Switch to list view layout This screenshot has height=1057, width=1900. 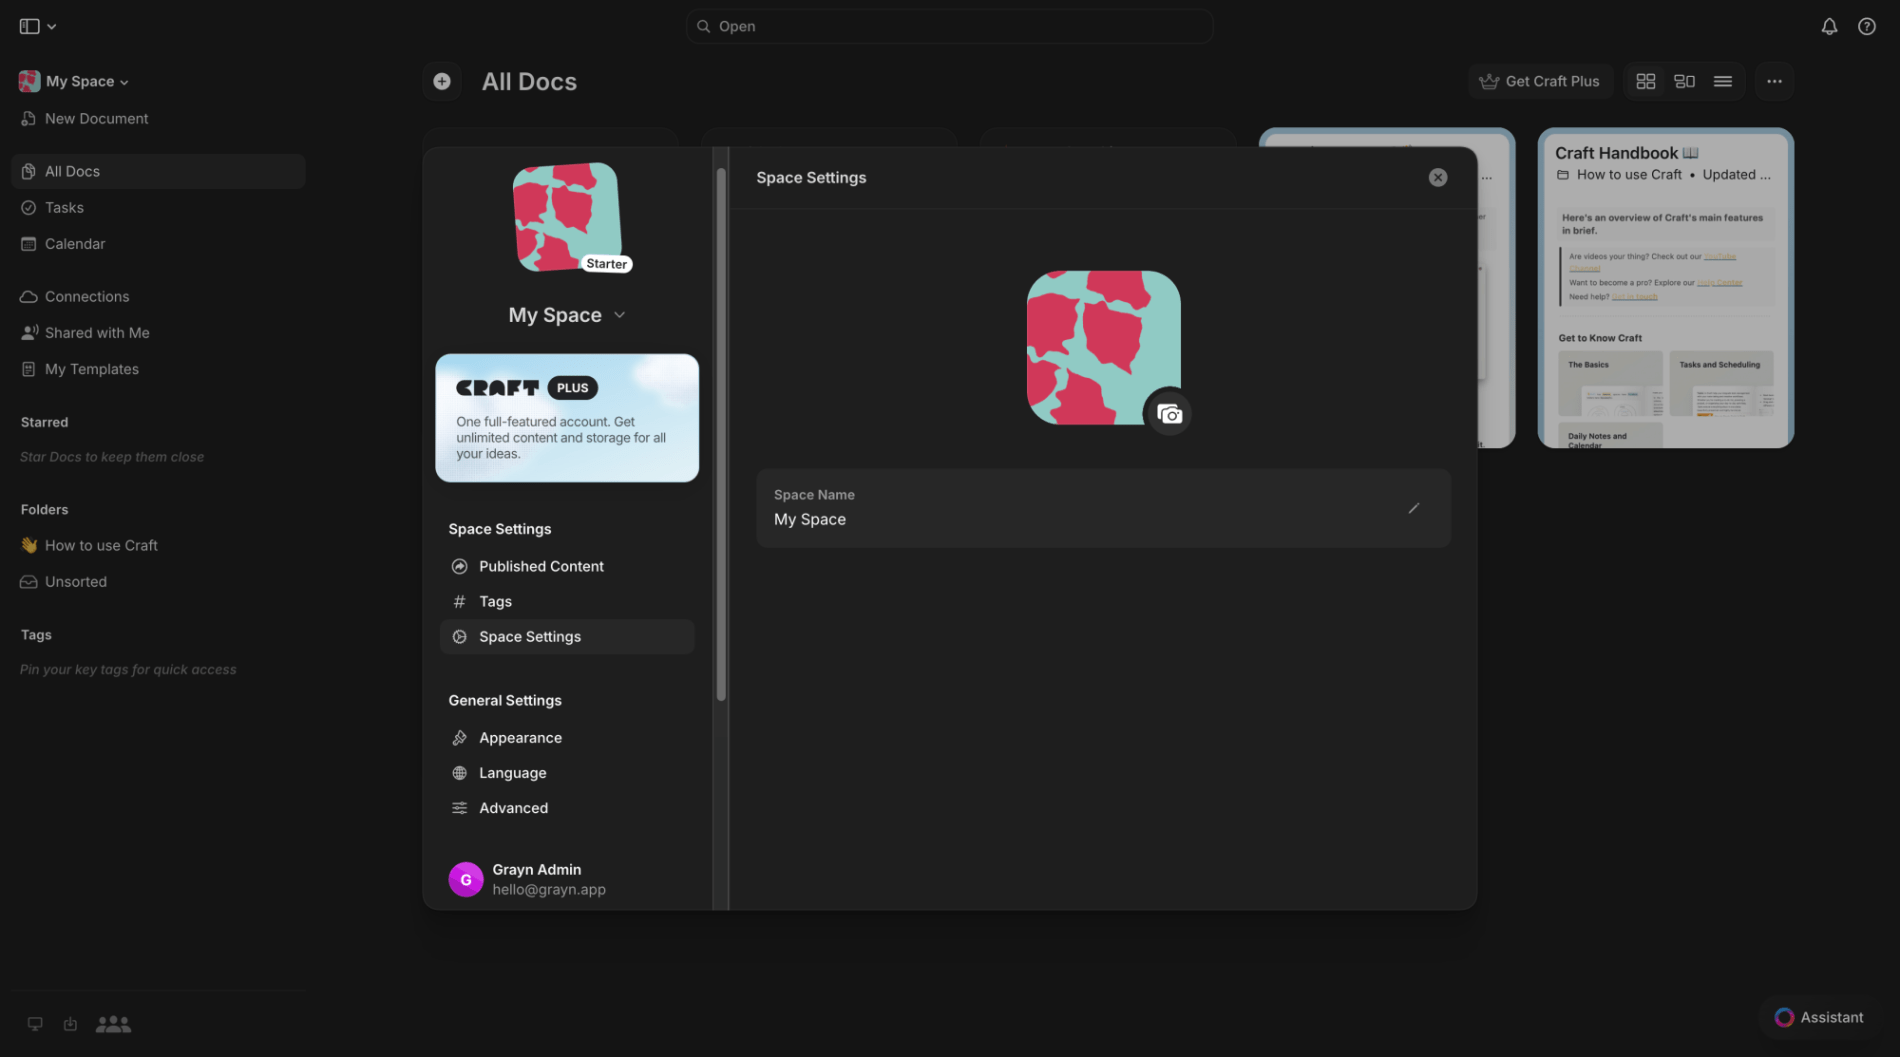pos(1723,81)
